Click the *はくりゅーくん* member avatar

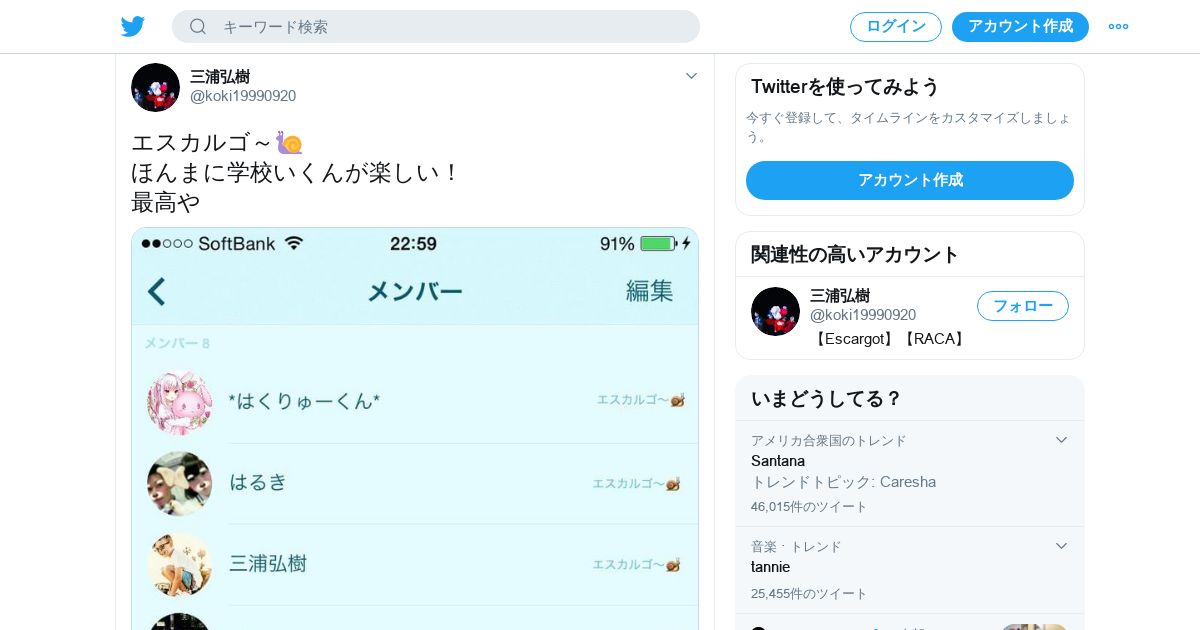coord(180,402)
